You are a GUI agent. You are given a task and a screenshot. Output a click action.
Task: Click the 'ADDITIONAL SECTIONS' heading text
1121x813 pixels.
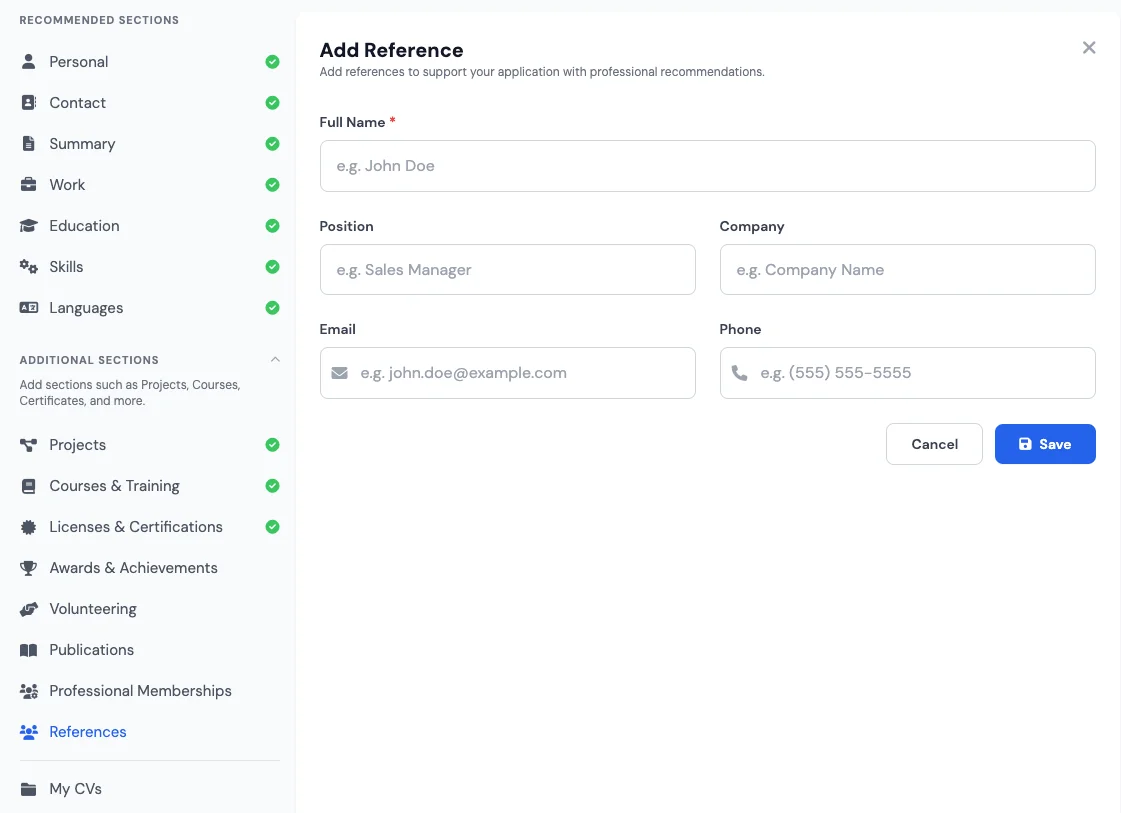click(x=89, y=360)
